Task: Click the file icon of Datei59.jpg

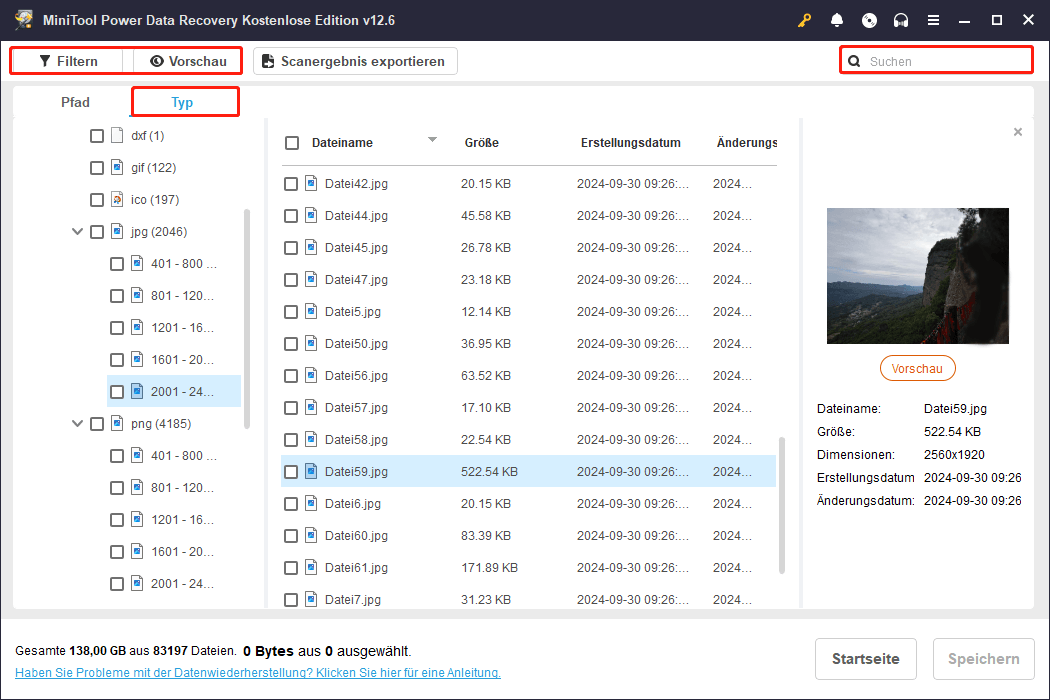Action: pos(311,471)
